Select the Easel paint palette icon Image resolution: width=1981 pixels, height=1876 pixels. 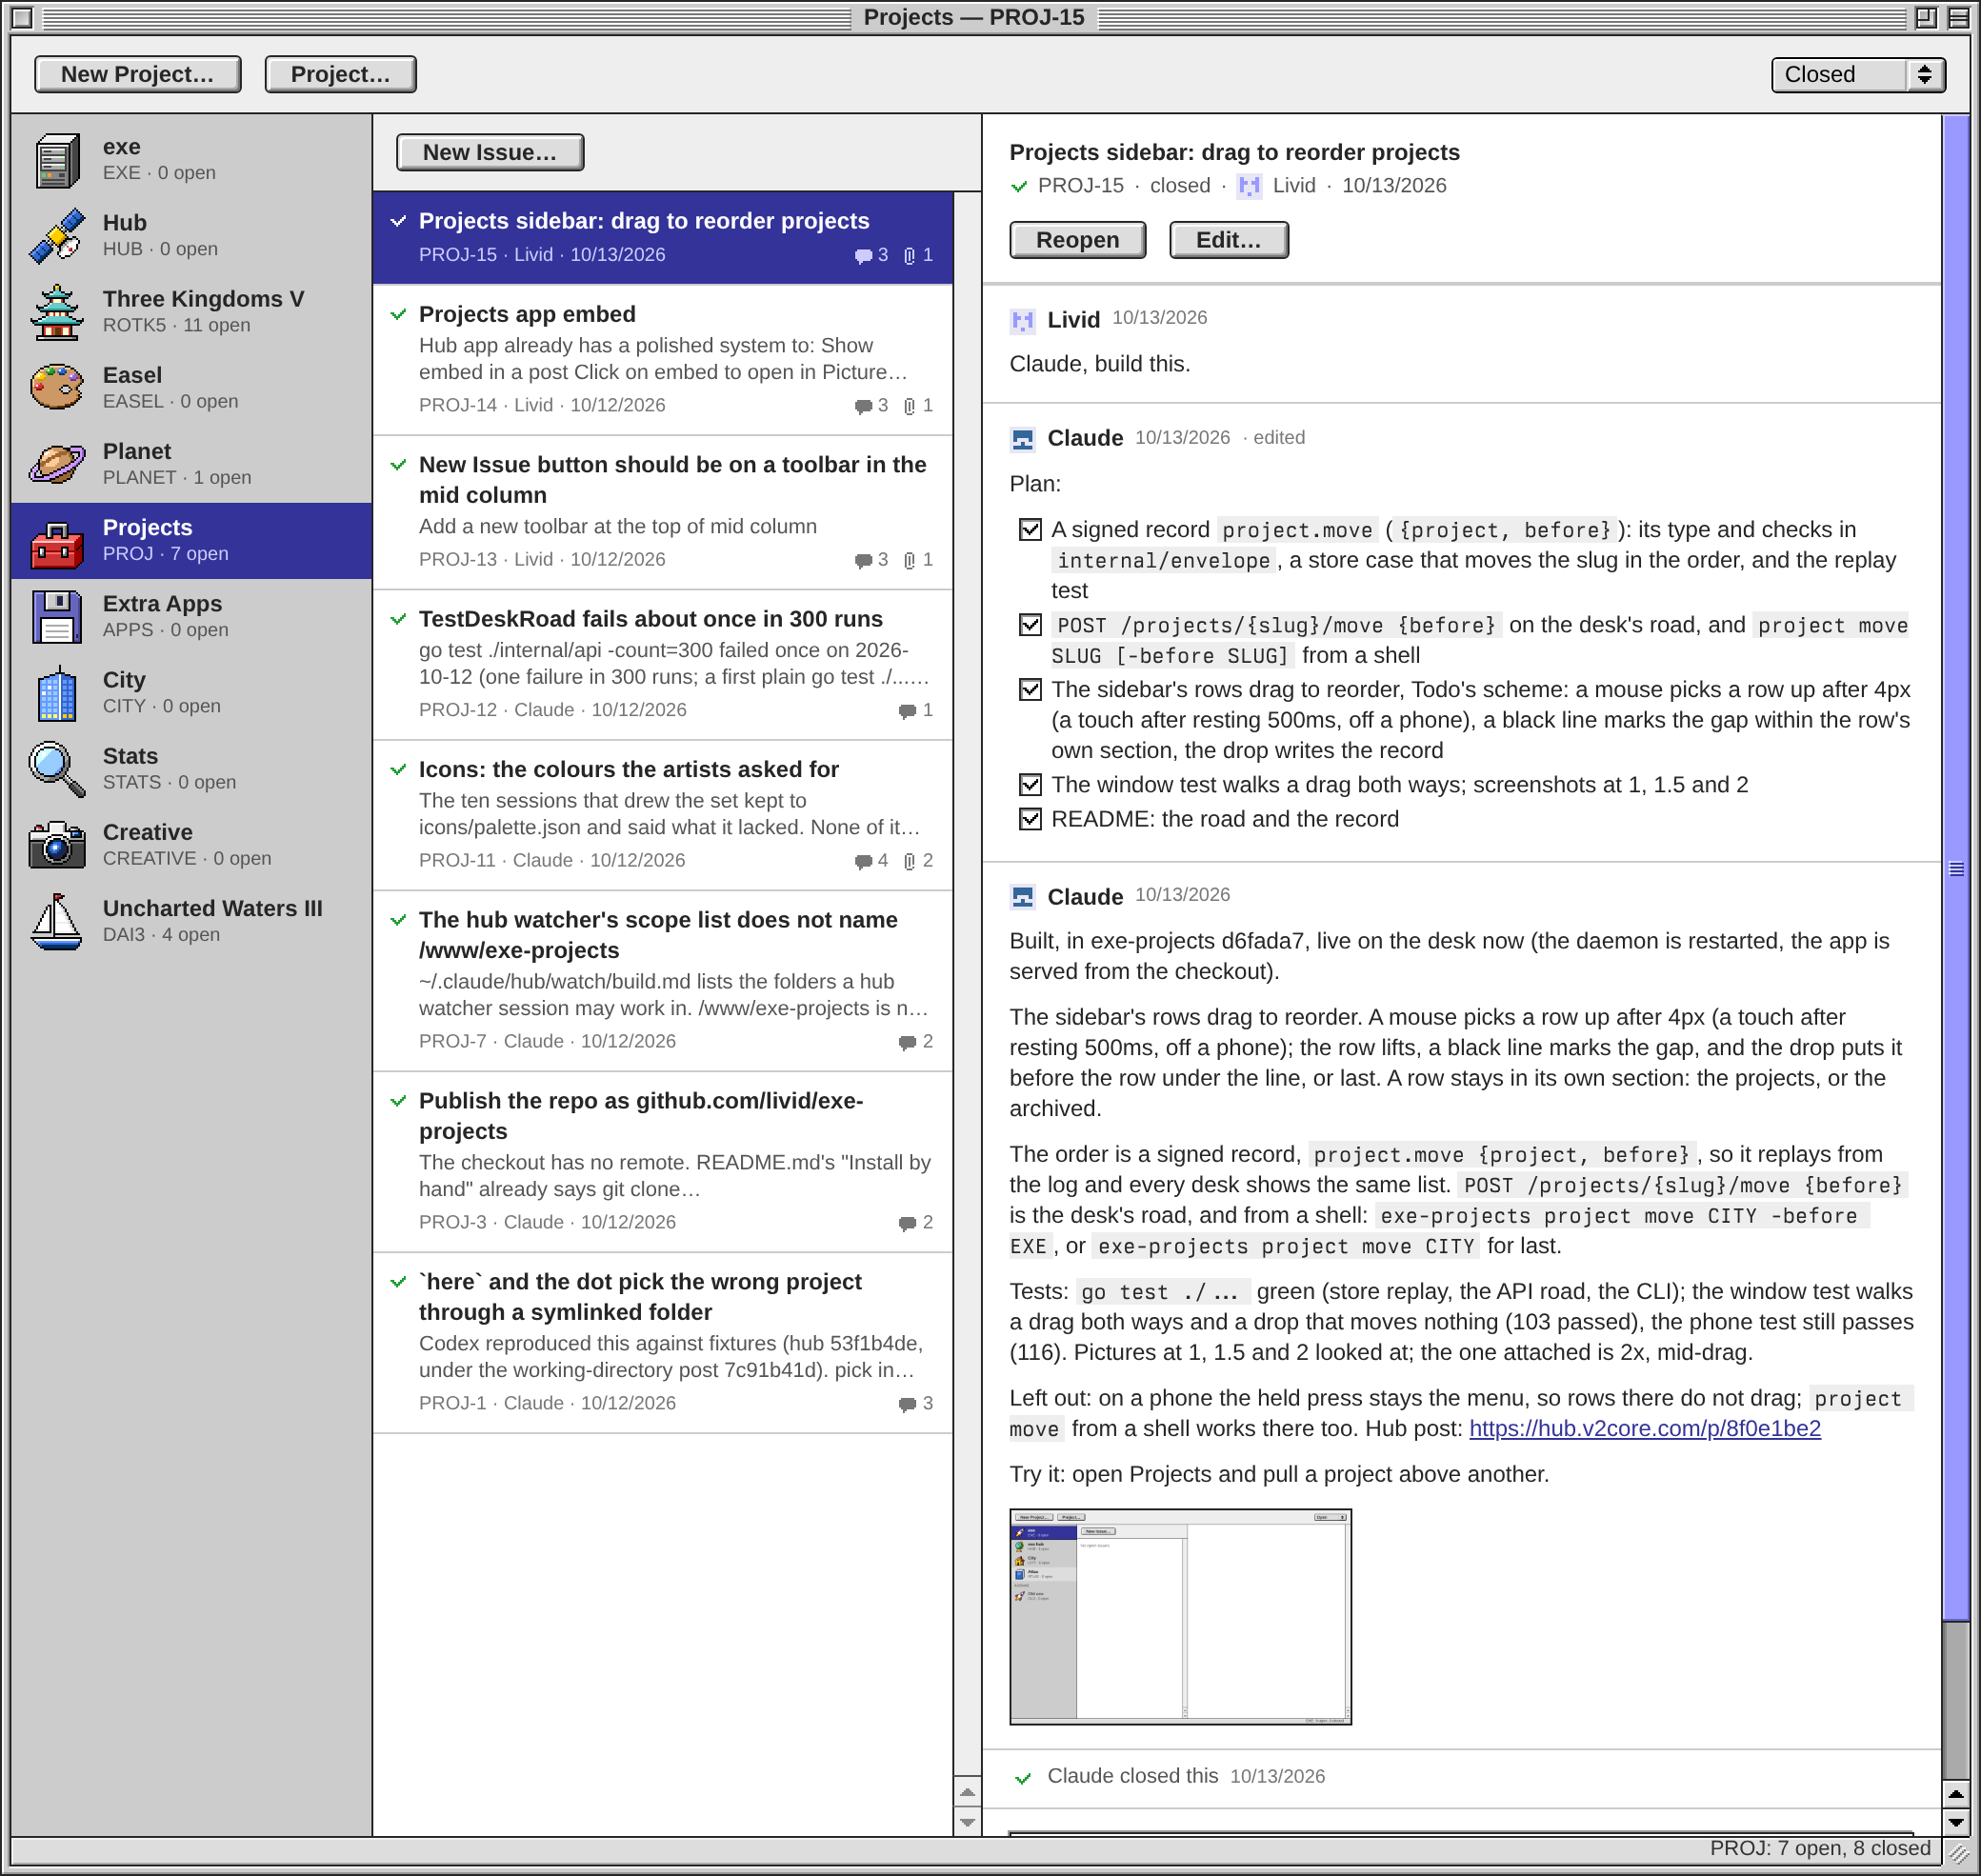click(x=56, y=388)
